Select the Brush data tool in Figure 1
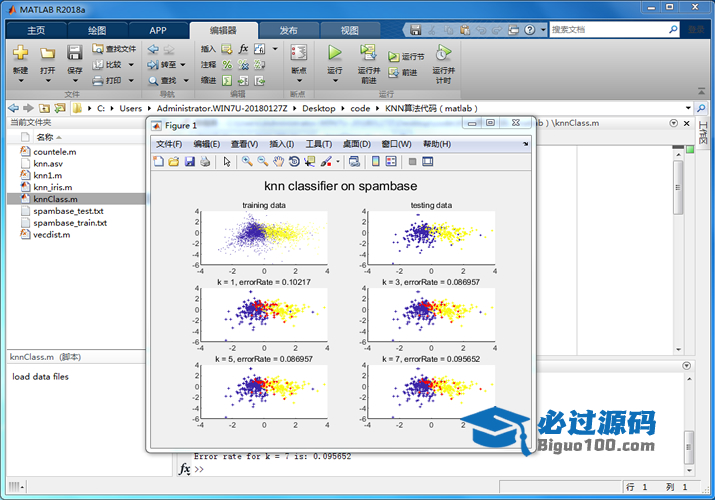 pos(326,161)
